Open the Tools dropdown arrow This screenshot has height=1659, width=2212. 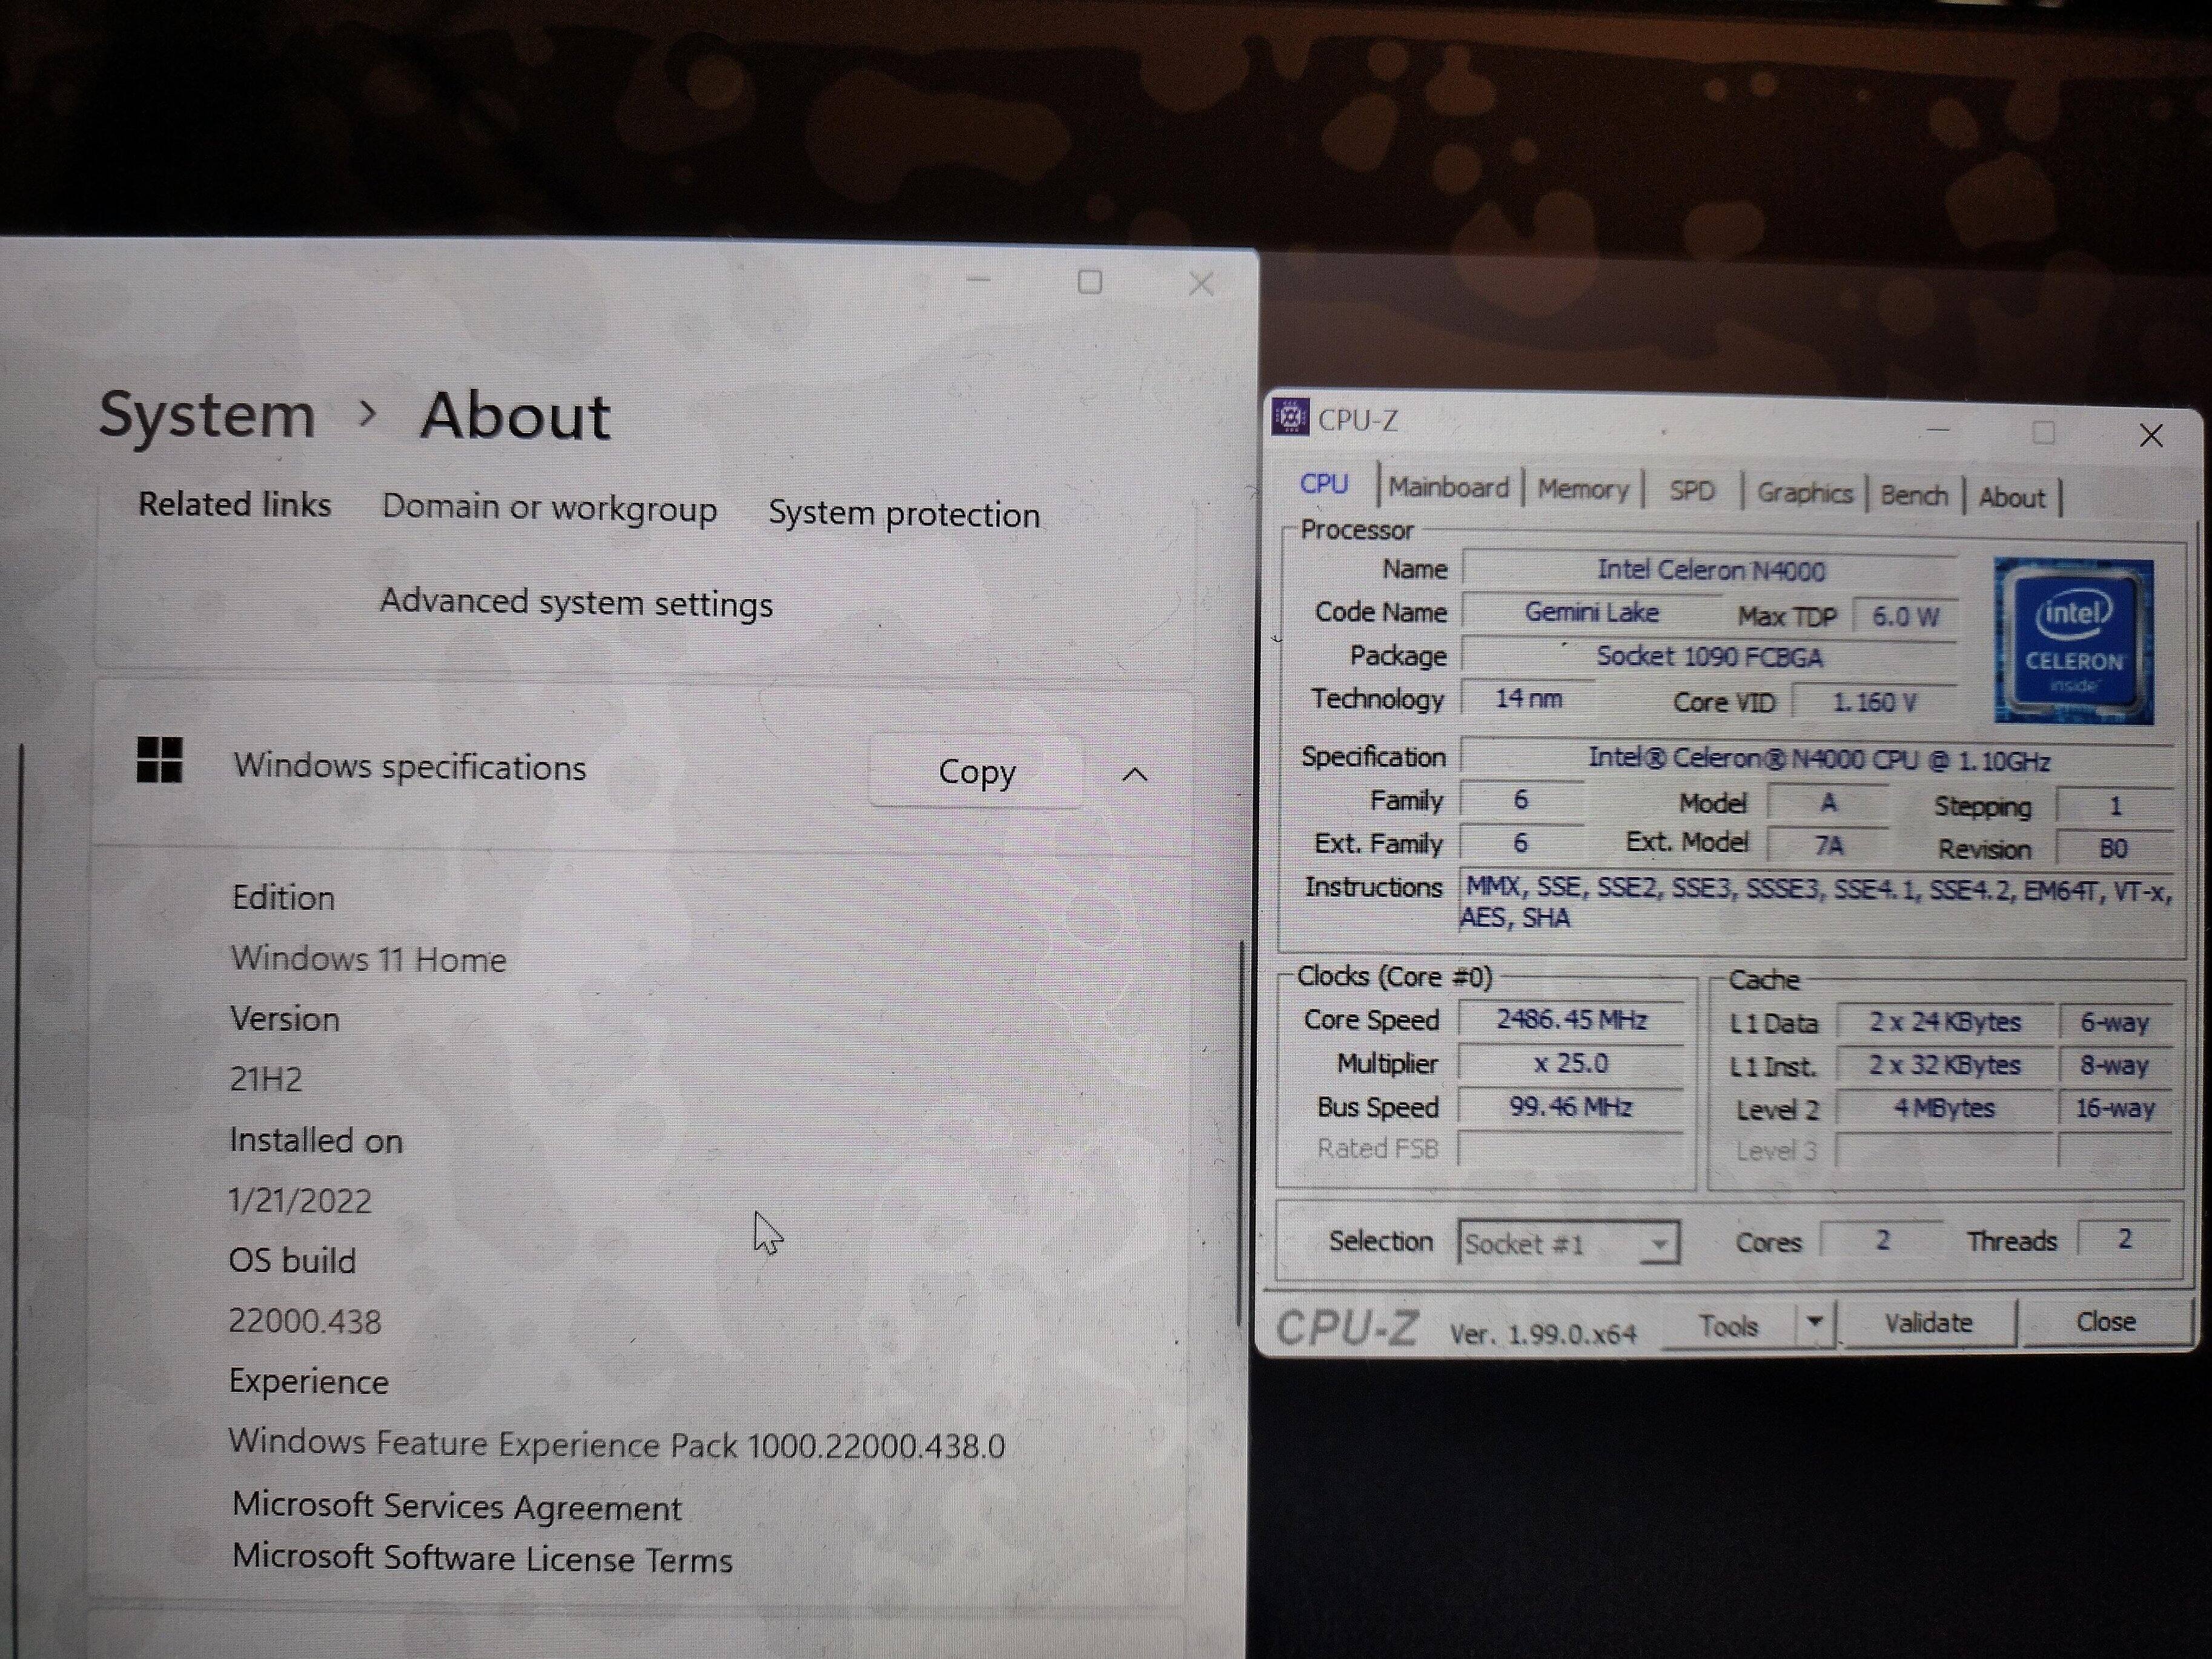(x=1815, y=1323)
